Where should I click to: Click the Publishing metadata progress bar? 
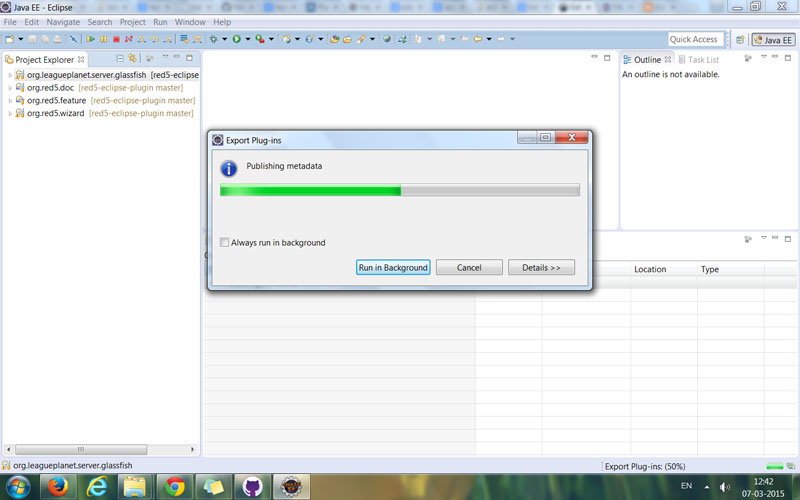399,190
